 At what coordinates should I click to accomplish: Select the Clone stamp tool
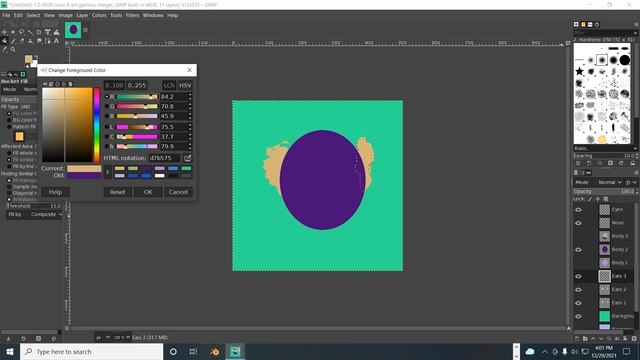(30, 41)
